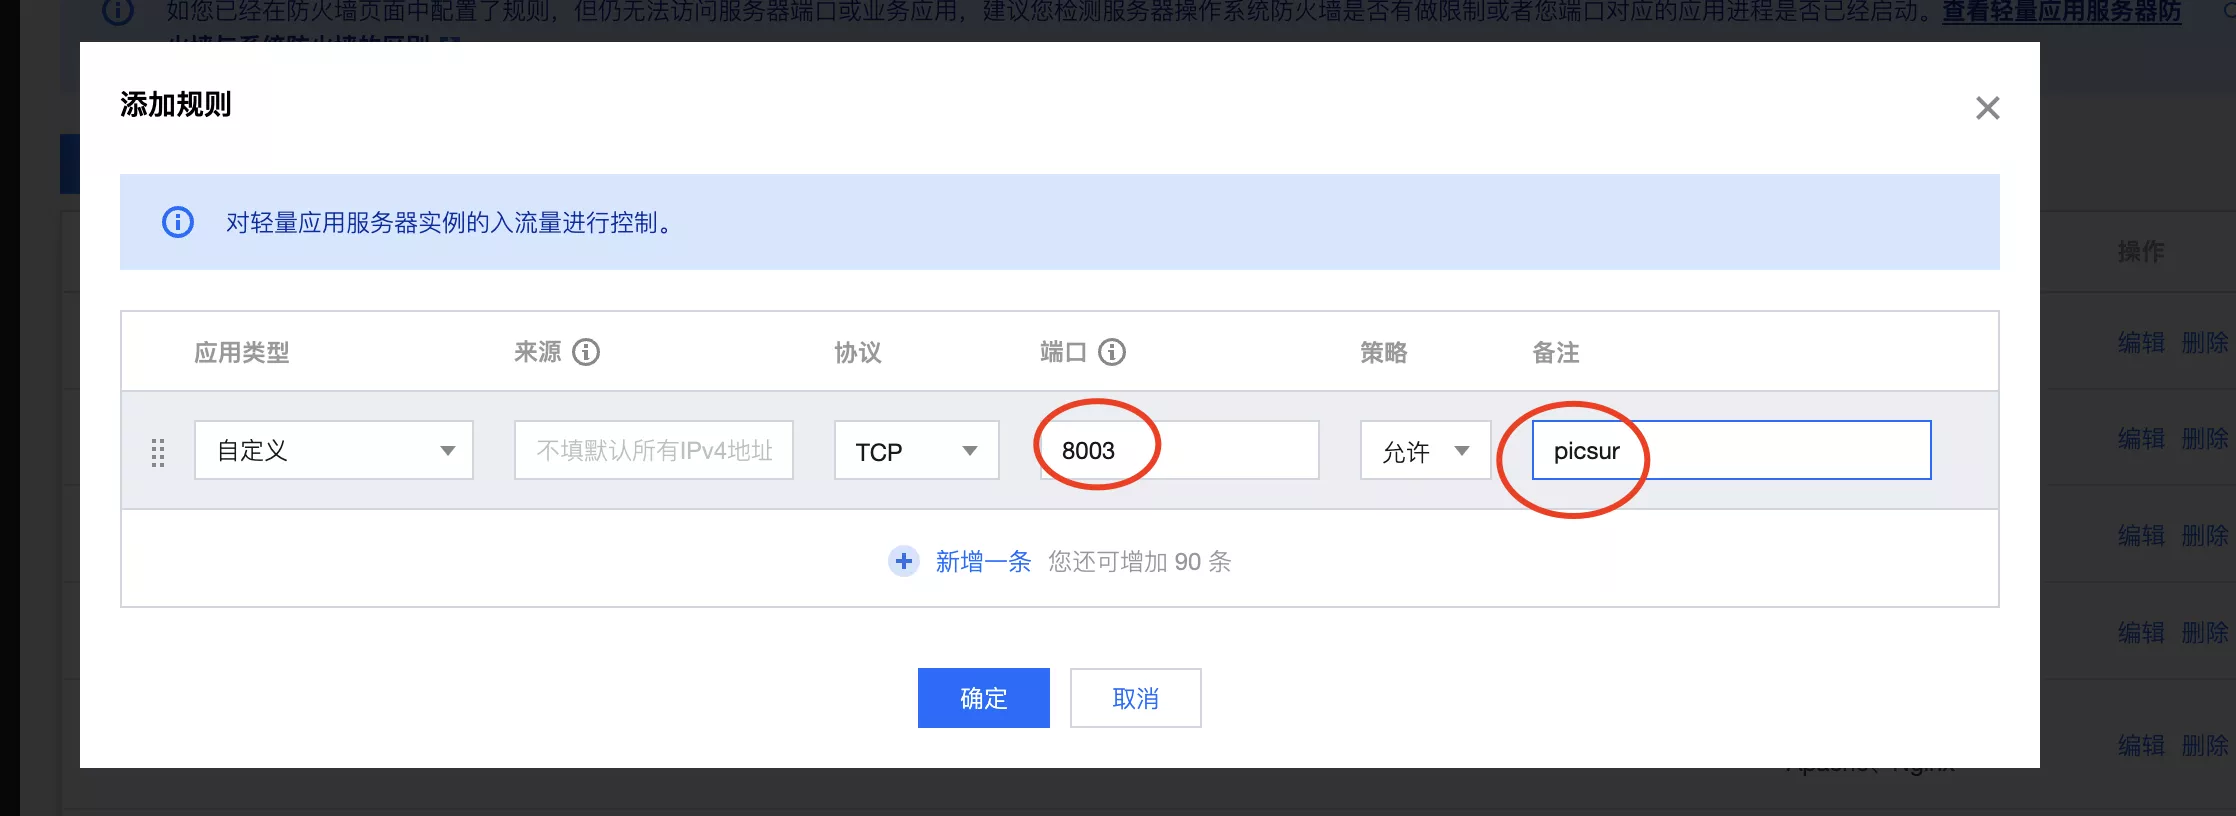Click 删除 in the last background row
Screen dimensions: 2236x816
coord(2204,745)
